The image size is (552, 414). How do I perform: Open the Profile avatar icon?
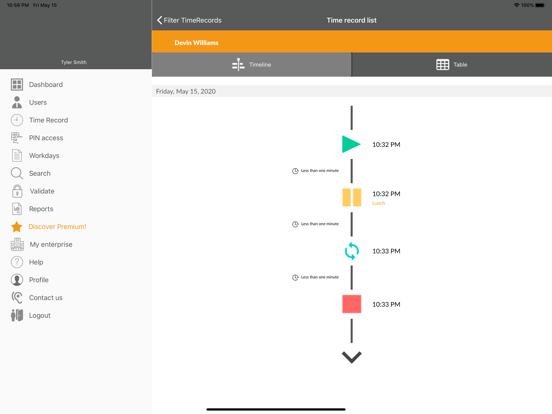click(17, 280)
